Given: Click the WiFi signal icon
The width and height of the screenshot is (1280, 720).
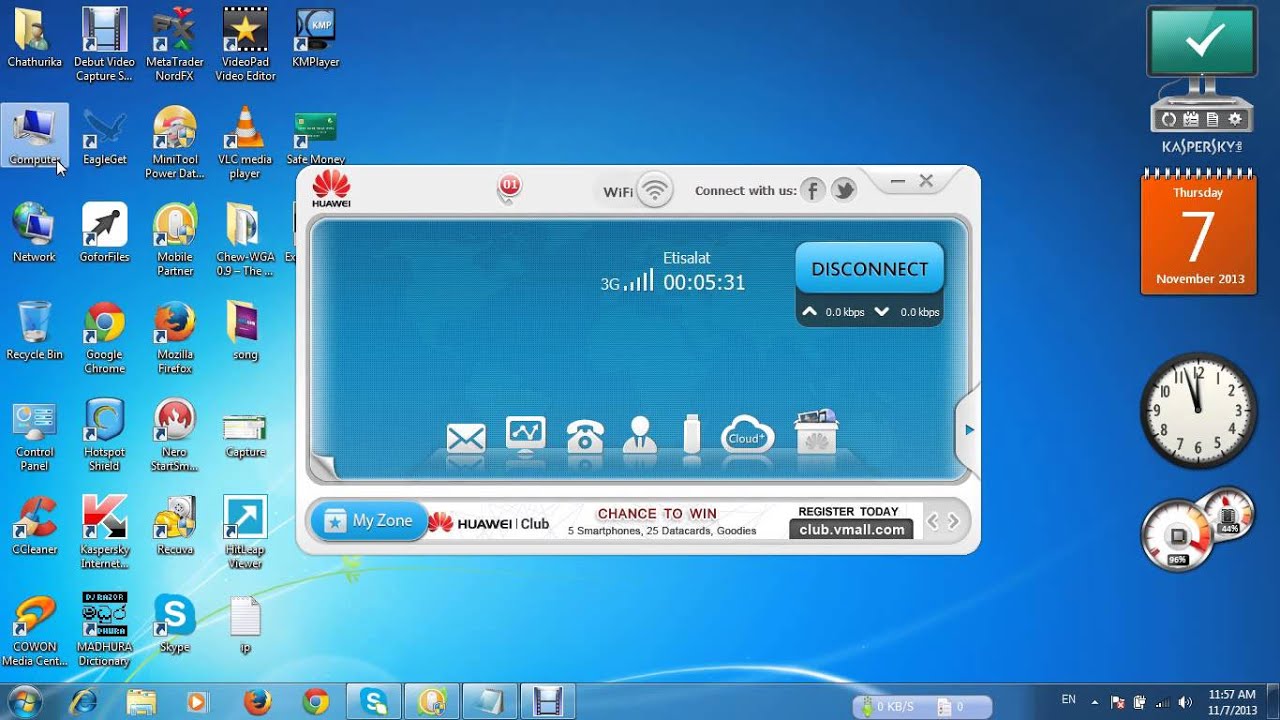Looking at the screenshot, I should tap(655, 190).
